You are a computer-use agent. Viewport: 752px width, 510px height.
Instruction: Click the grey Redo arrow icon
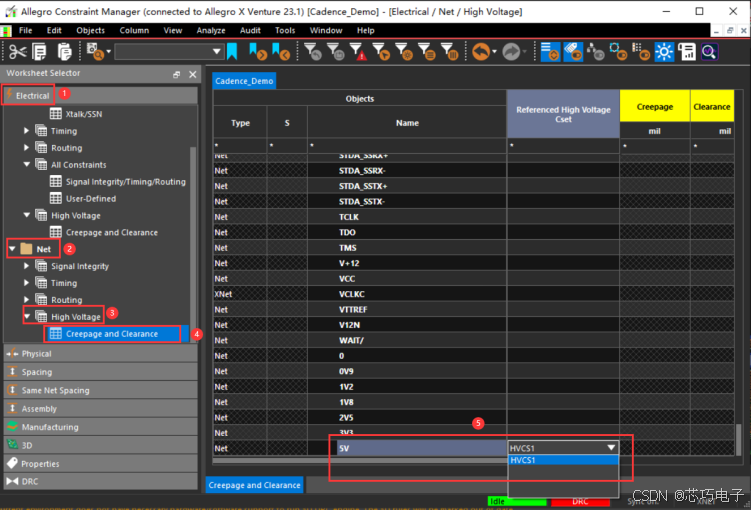(511, 51)
